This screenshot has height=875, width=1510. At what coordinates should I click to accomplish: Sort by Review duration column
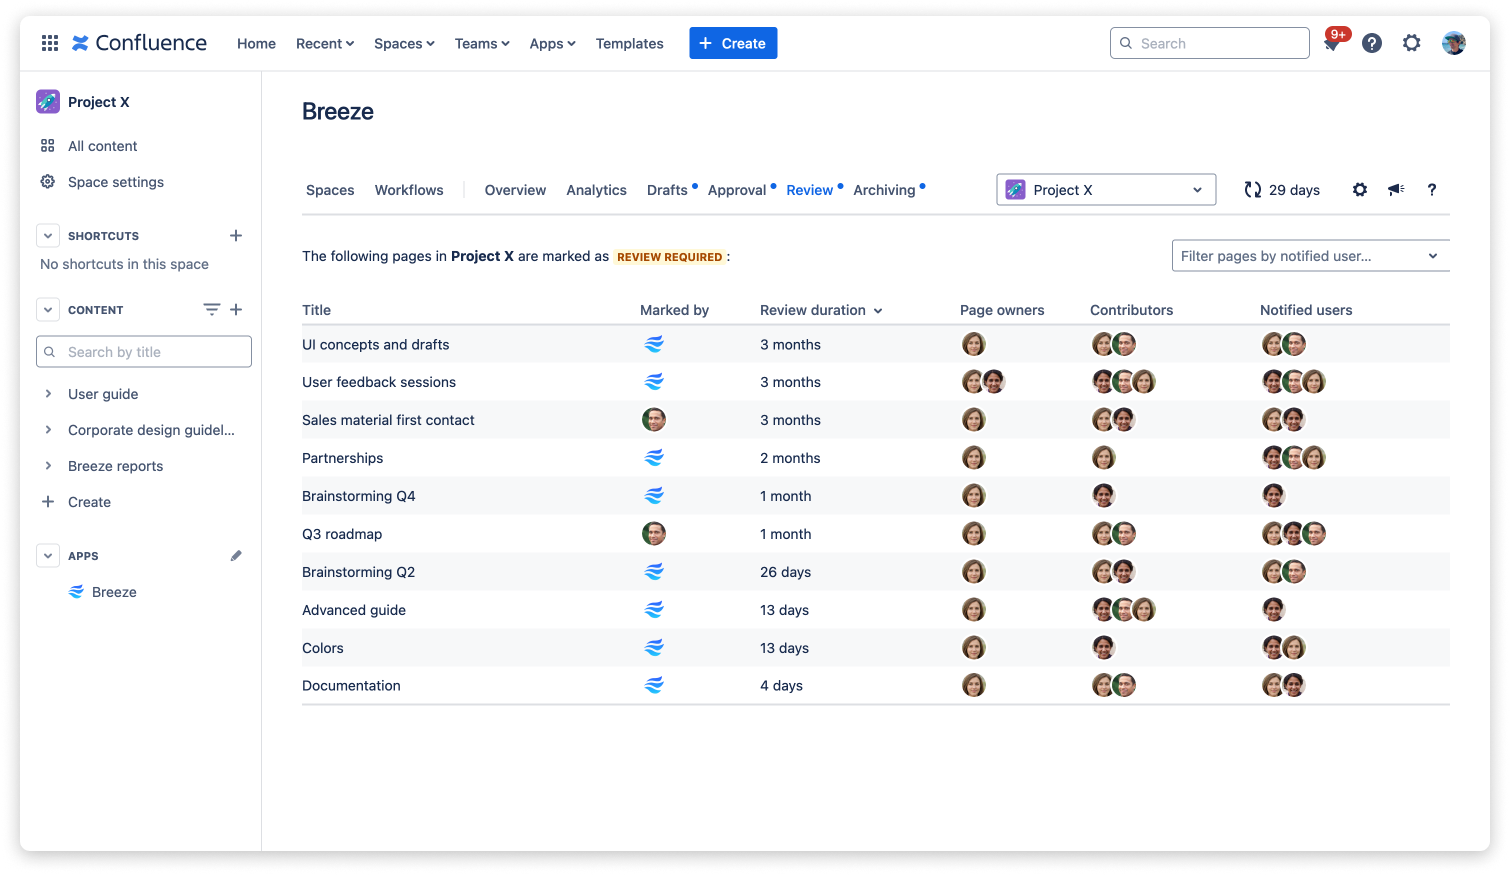click(821, 310)
